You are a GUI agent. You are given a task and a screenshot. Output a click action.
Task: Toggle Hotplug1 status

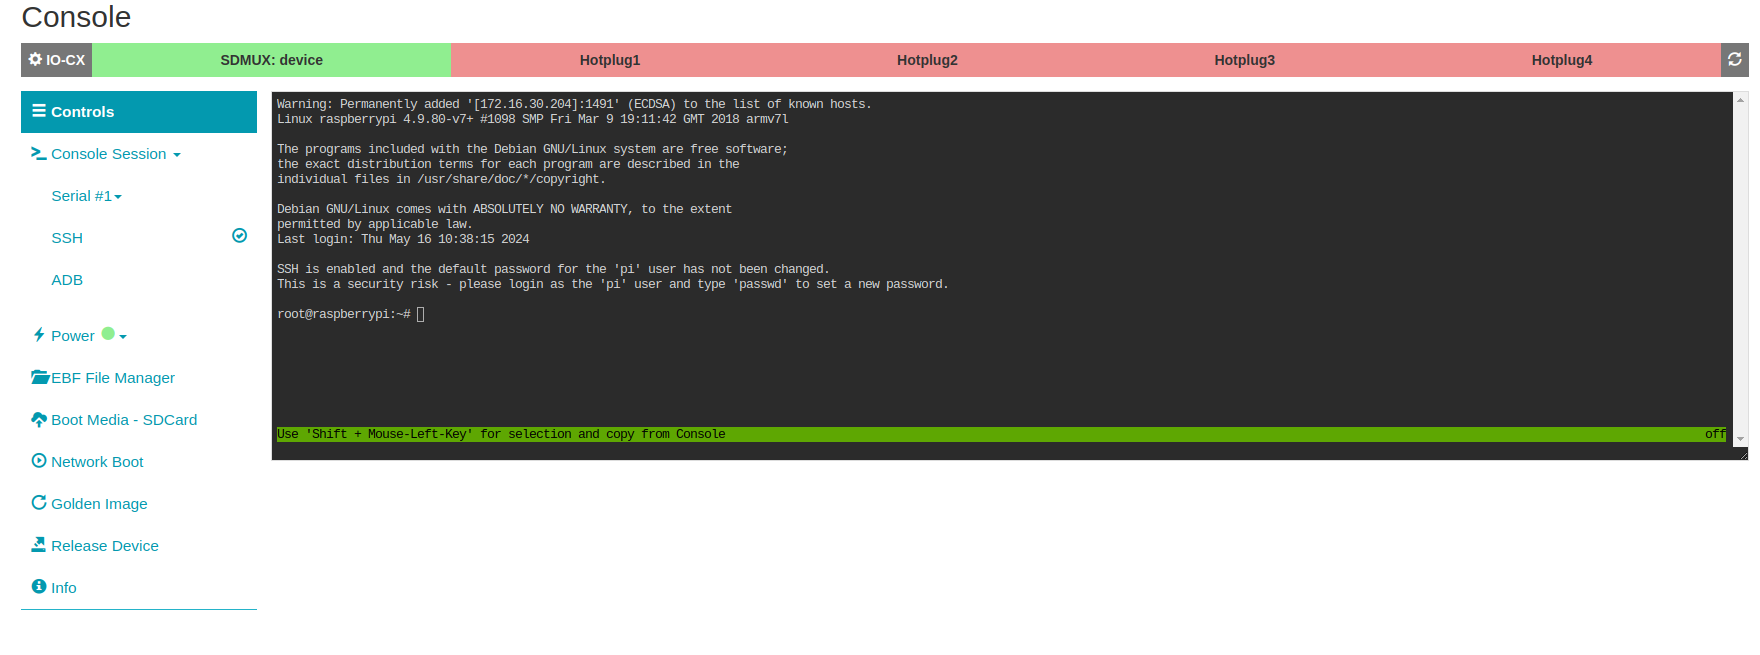click(610, 60)
